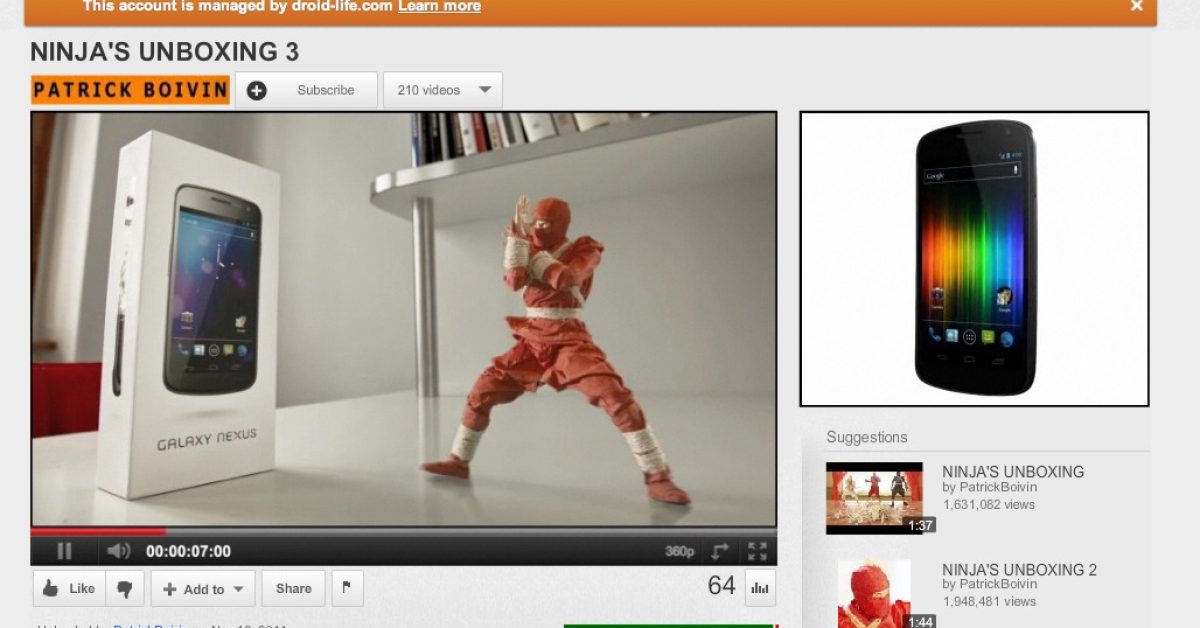Screen dimensions: 1200x628
Task: Click the expand player size icon
Action: [x=719, y=552]
